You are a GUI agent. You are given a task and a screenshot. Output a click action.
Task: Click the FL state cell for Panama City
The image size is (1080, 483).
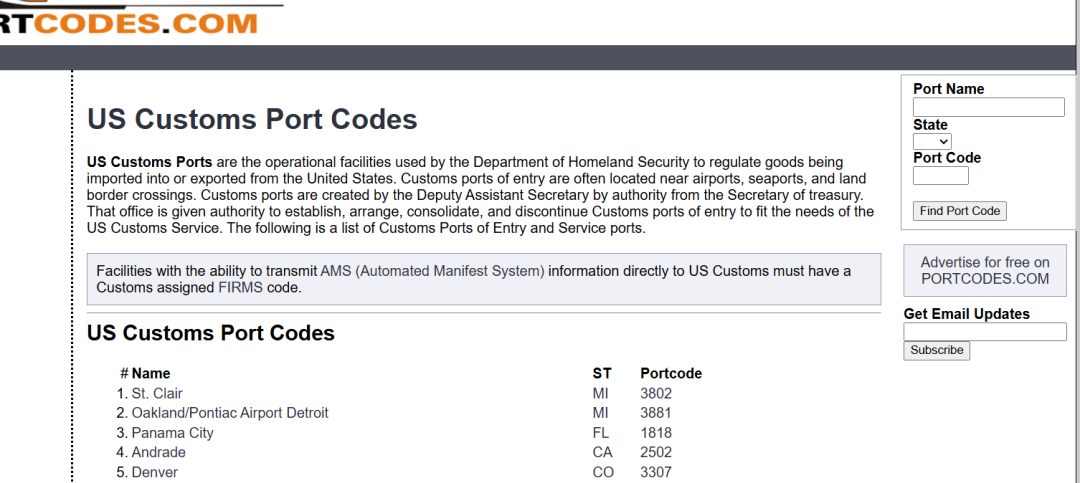pyautogui.click(x=602, y=433)
